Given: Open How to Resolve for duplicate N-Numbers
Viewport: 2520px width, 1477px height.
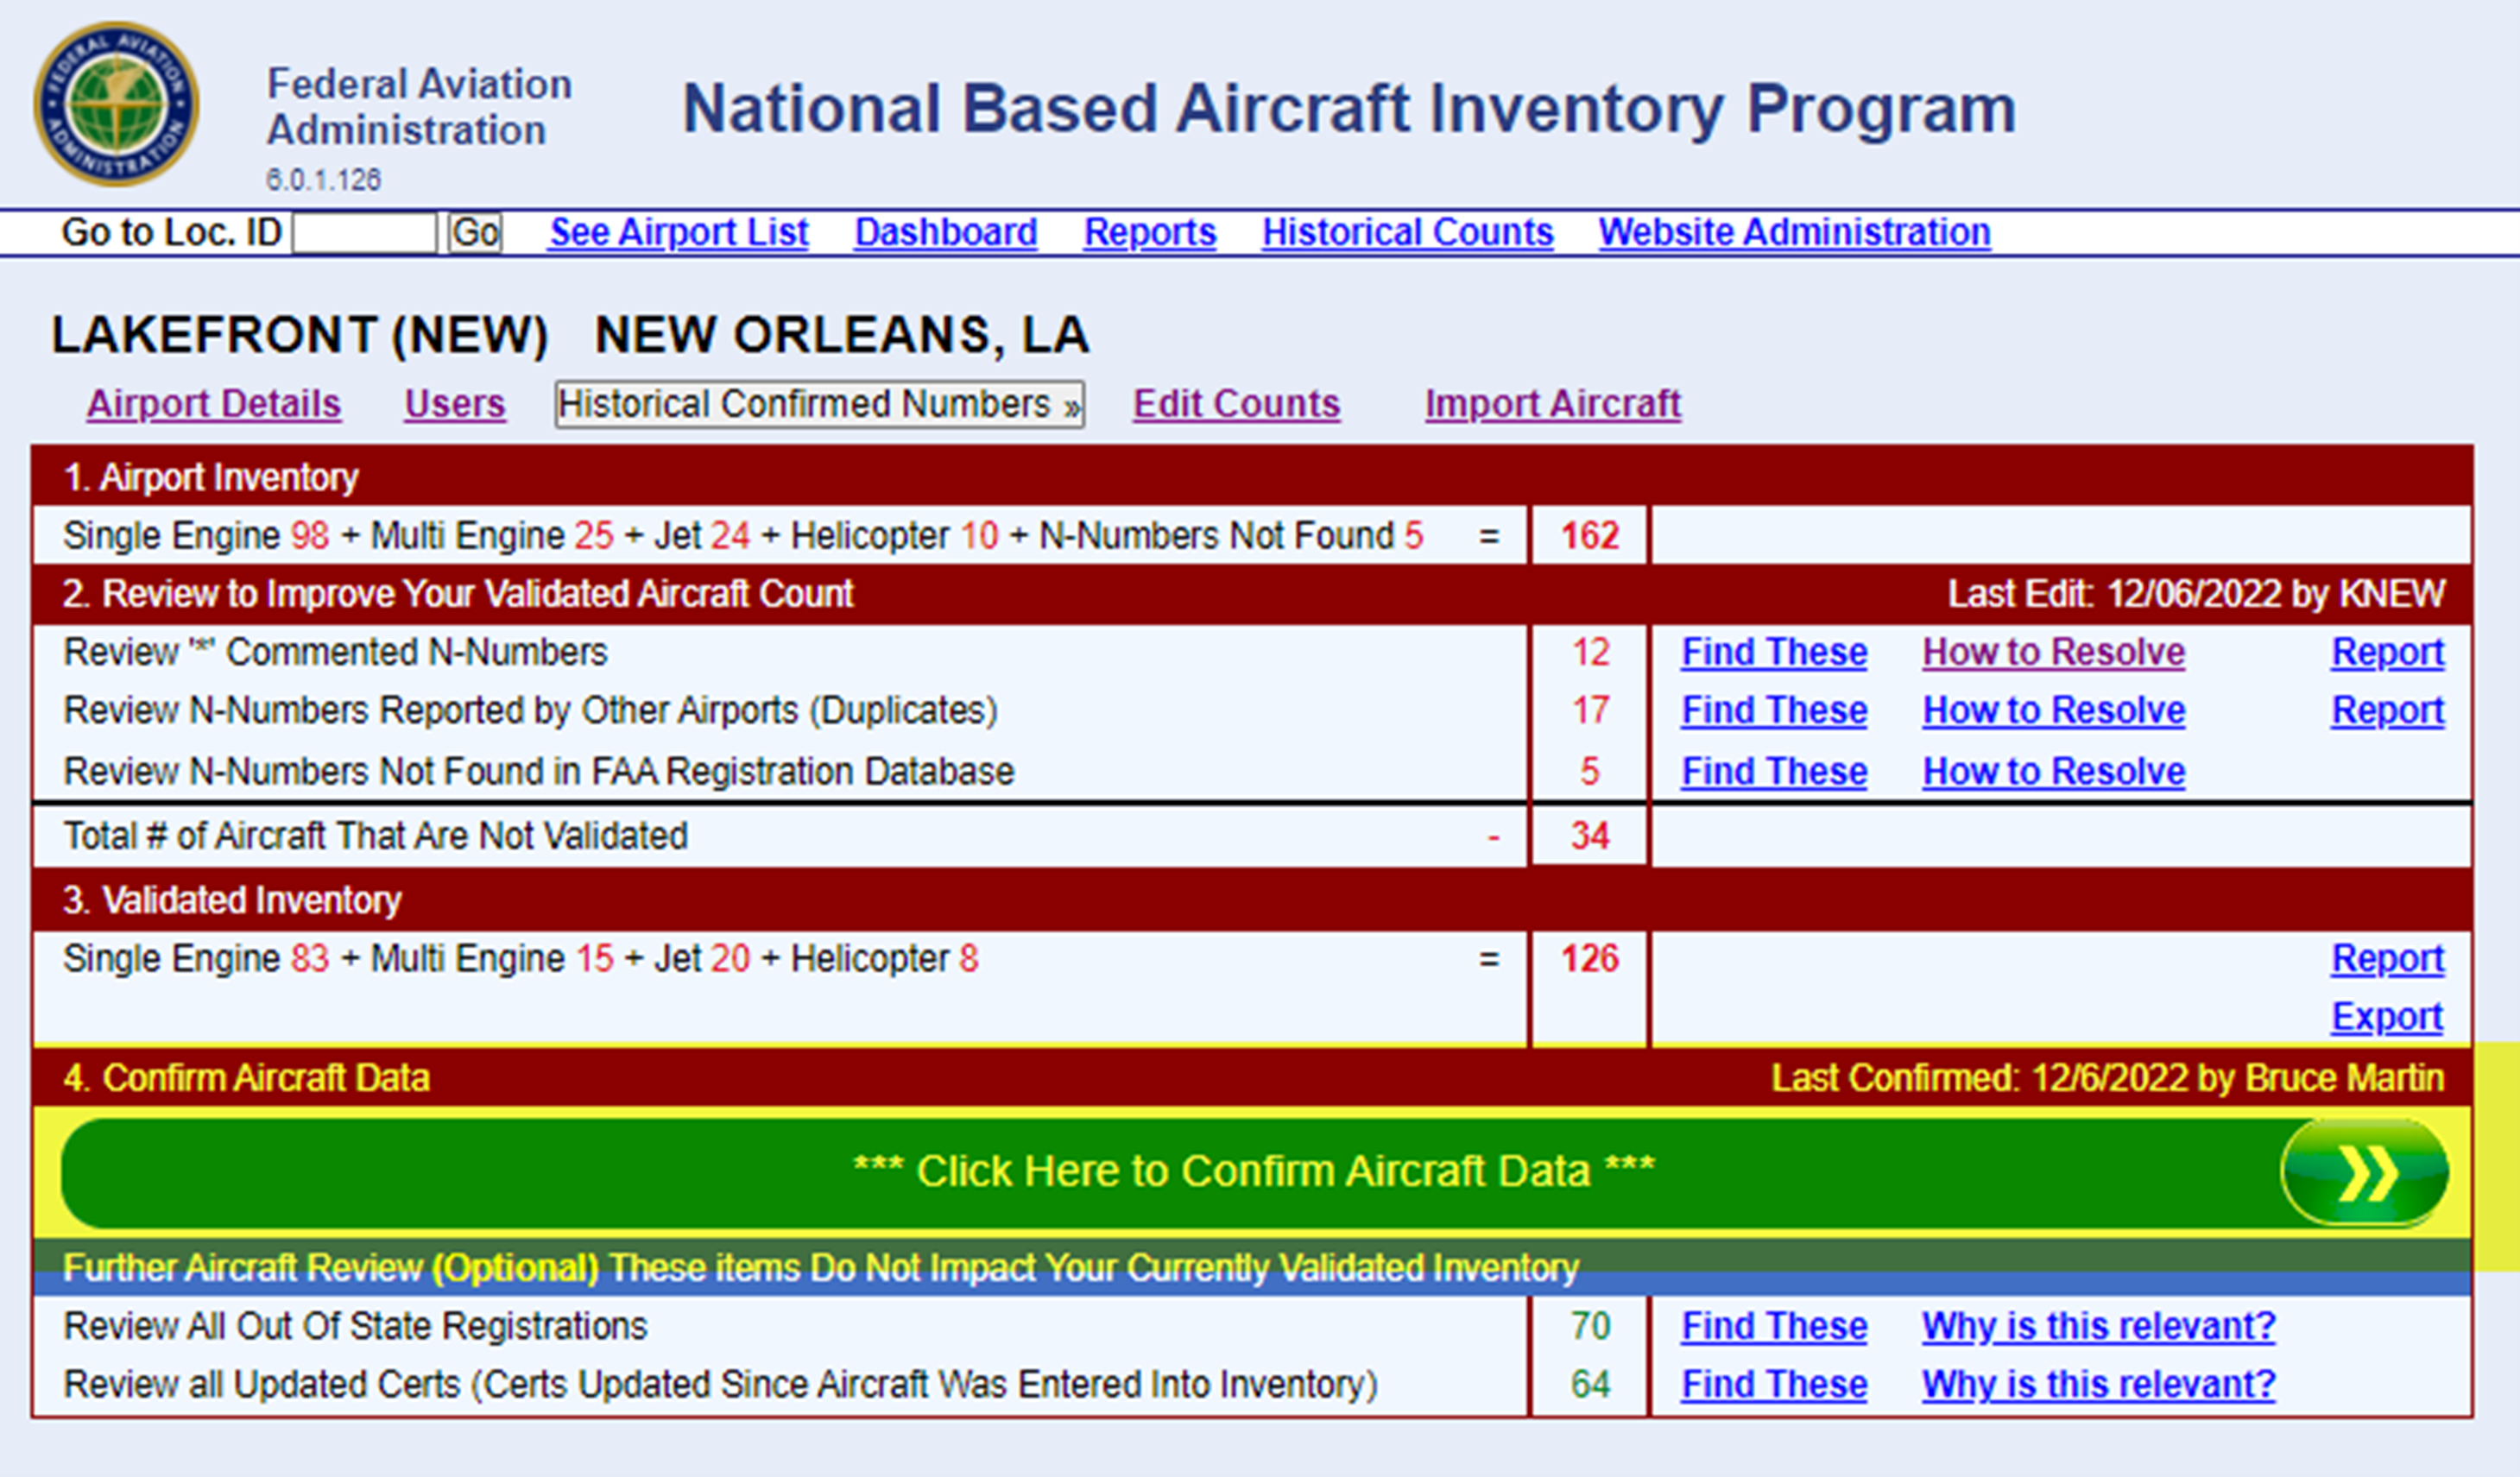Looking at the screenshot, I should tap(2052, 711).
